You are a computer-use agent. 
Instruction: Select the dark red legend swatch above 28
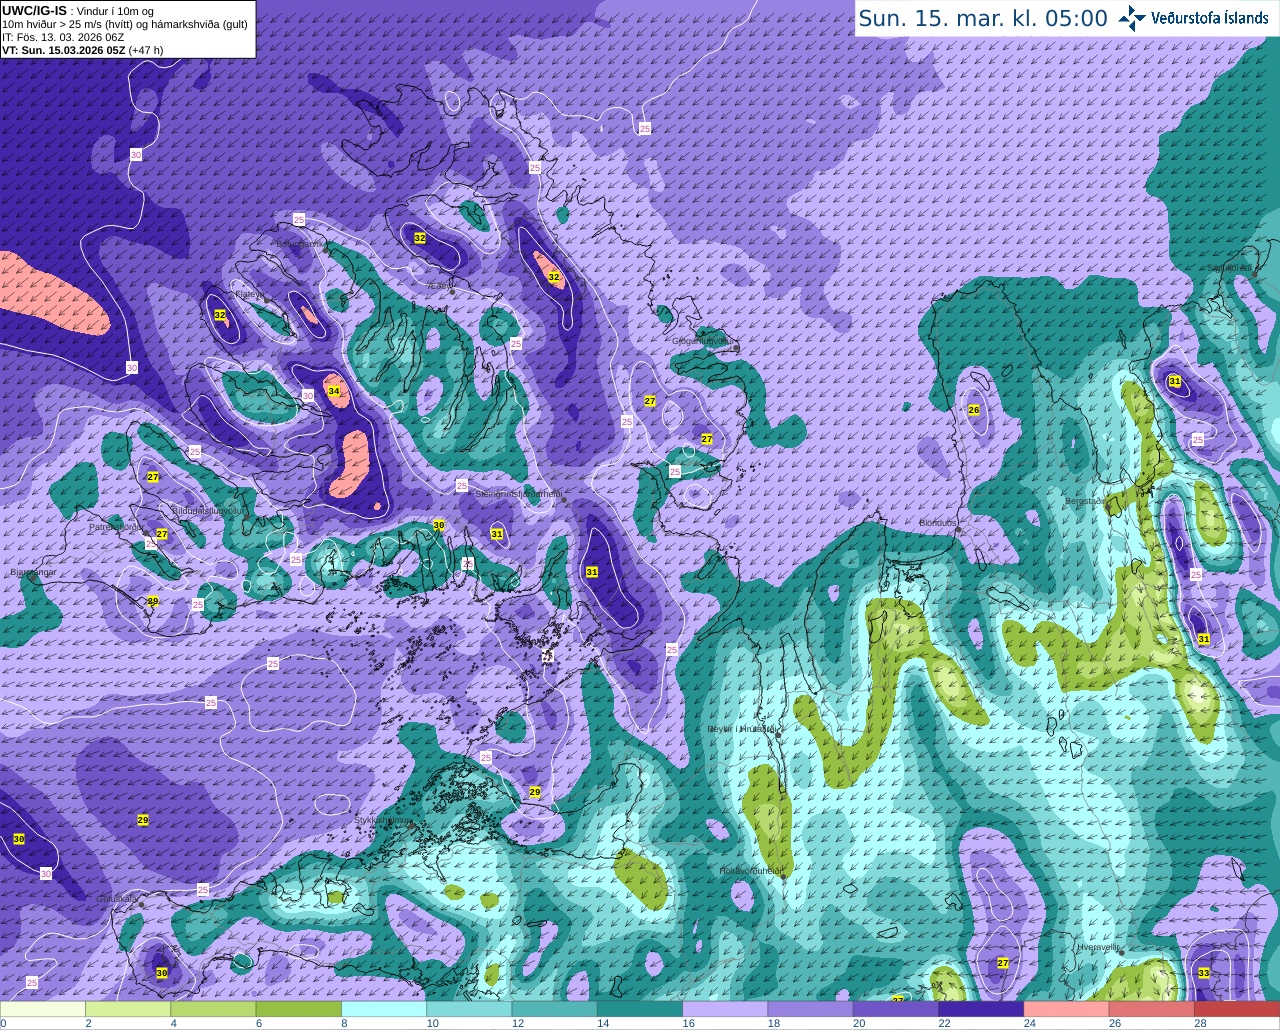coord(1237,1009)
